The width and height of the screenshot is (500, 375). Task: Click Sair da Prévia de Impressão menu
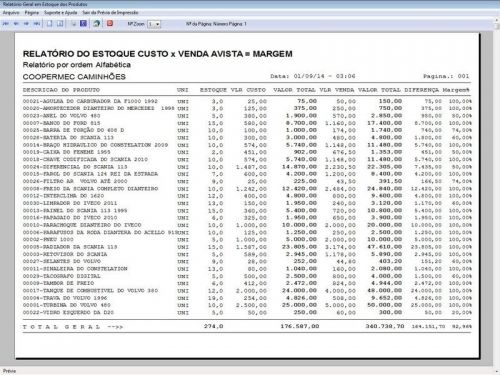click(110, 13)
